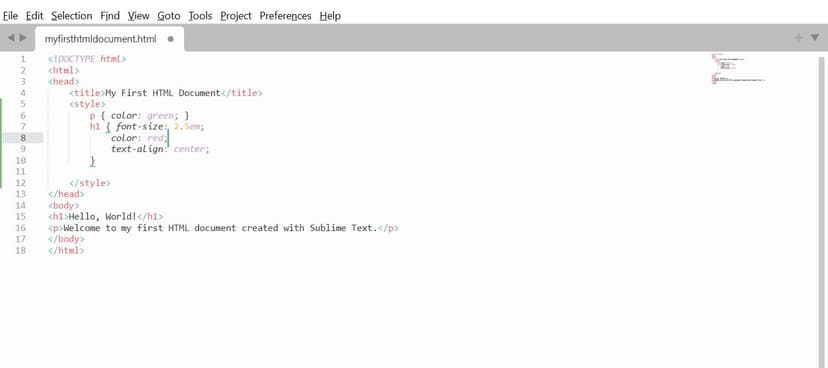Click the title text 'My First HTML Document'

[x=163, y=93]
